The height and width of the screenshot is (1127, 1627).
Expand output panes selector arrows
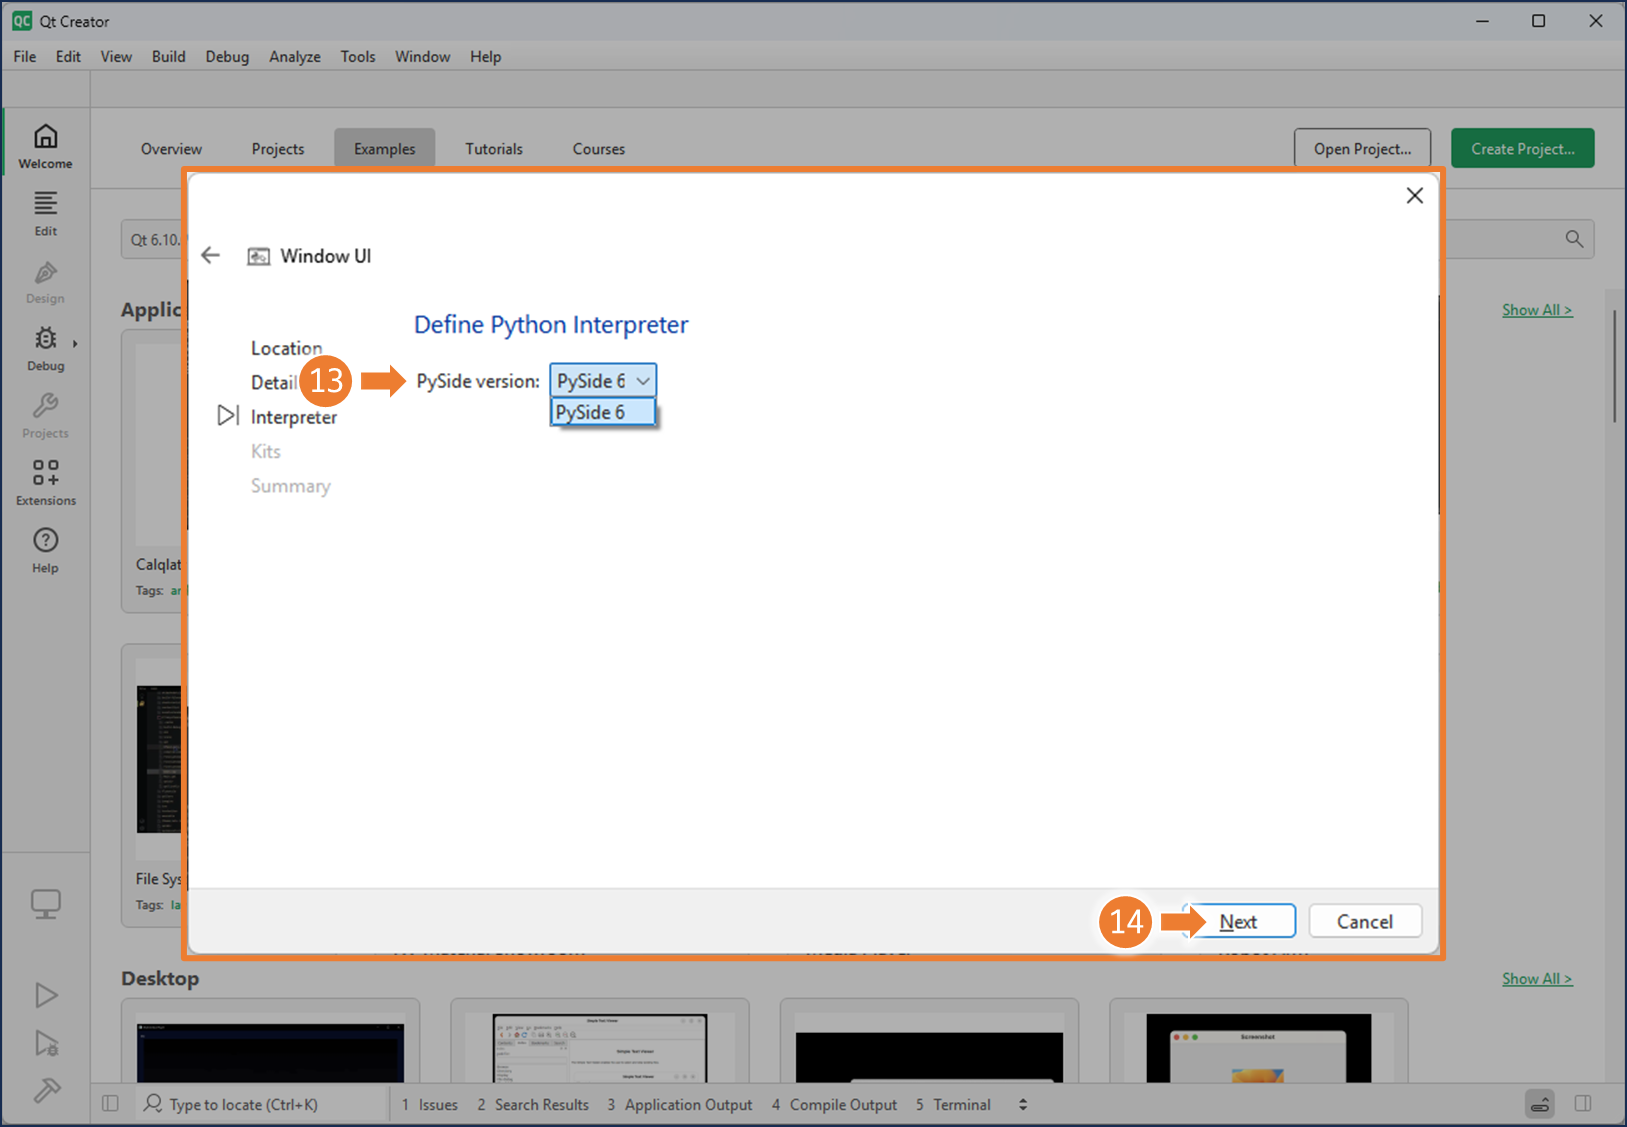click(x=1022, y=1104)
